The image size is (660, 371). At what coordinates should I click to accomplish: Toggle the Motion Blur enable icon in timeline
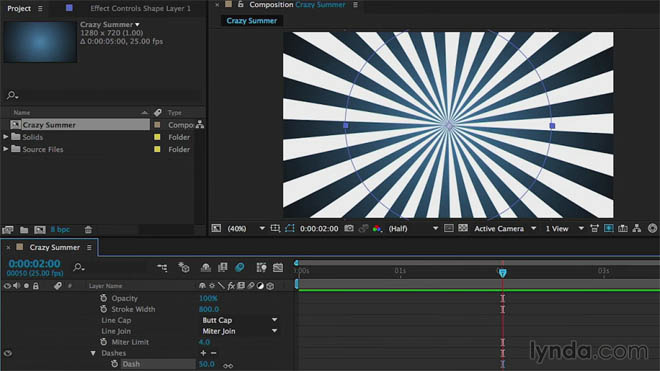(x=240, y=267)
